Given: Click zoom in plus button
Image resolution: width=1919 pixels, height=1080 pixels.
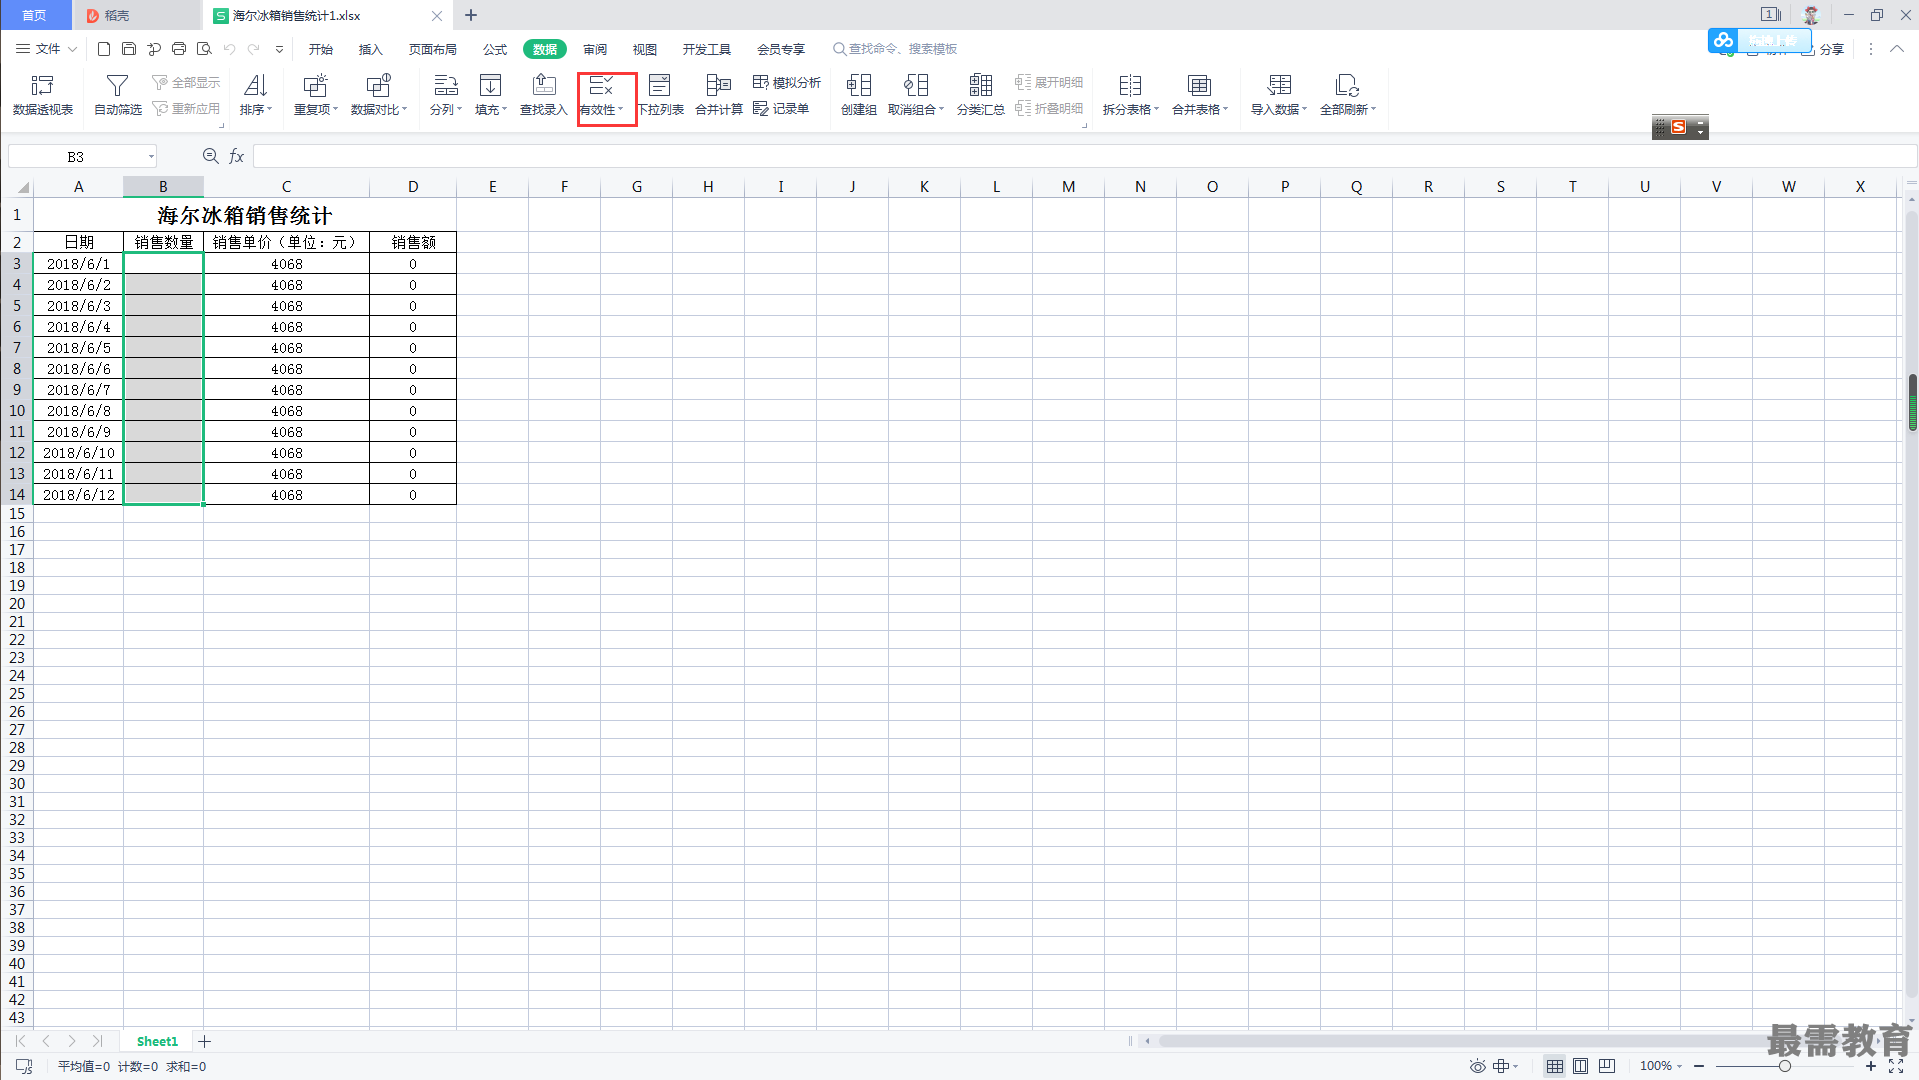Looking at the screenshot, I should (x=1871, y=1066).
